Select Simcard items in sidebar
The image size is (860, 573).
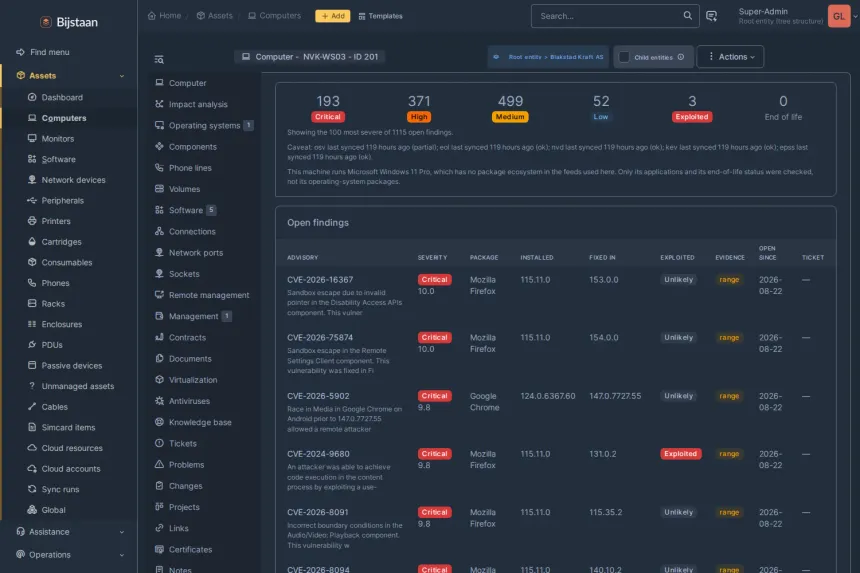tap(68, 427)
